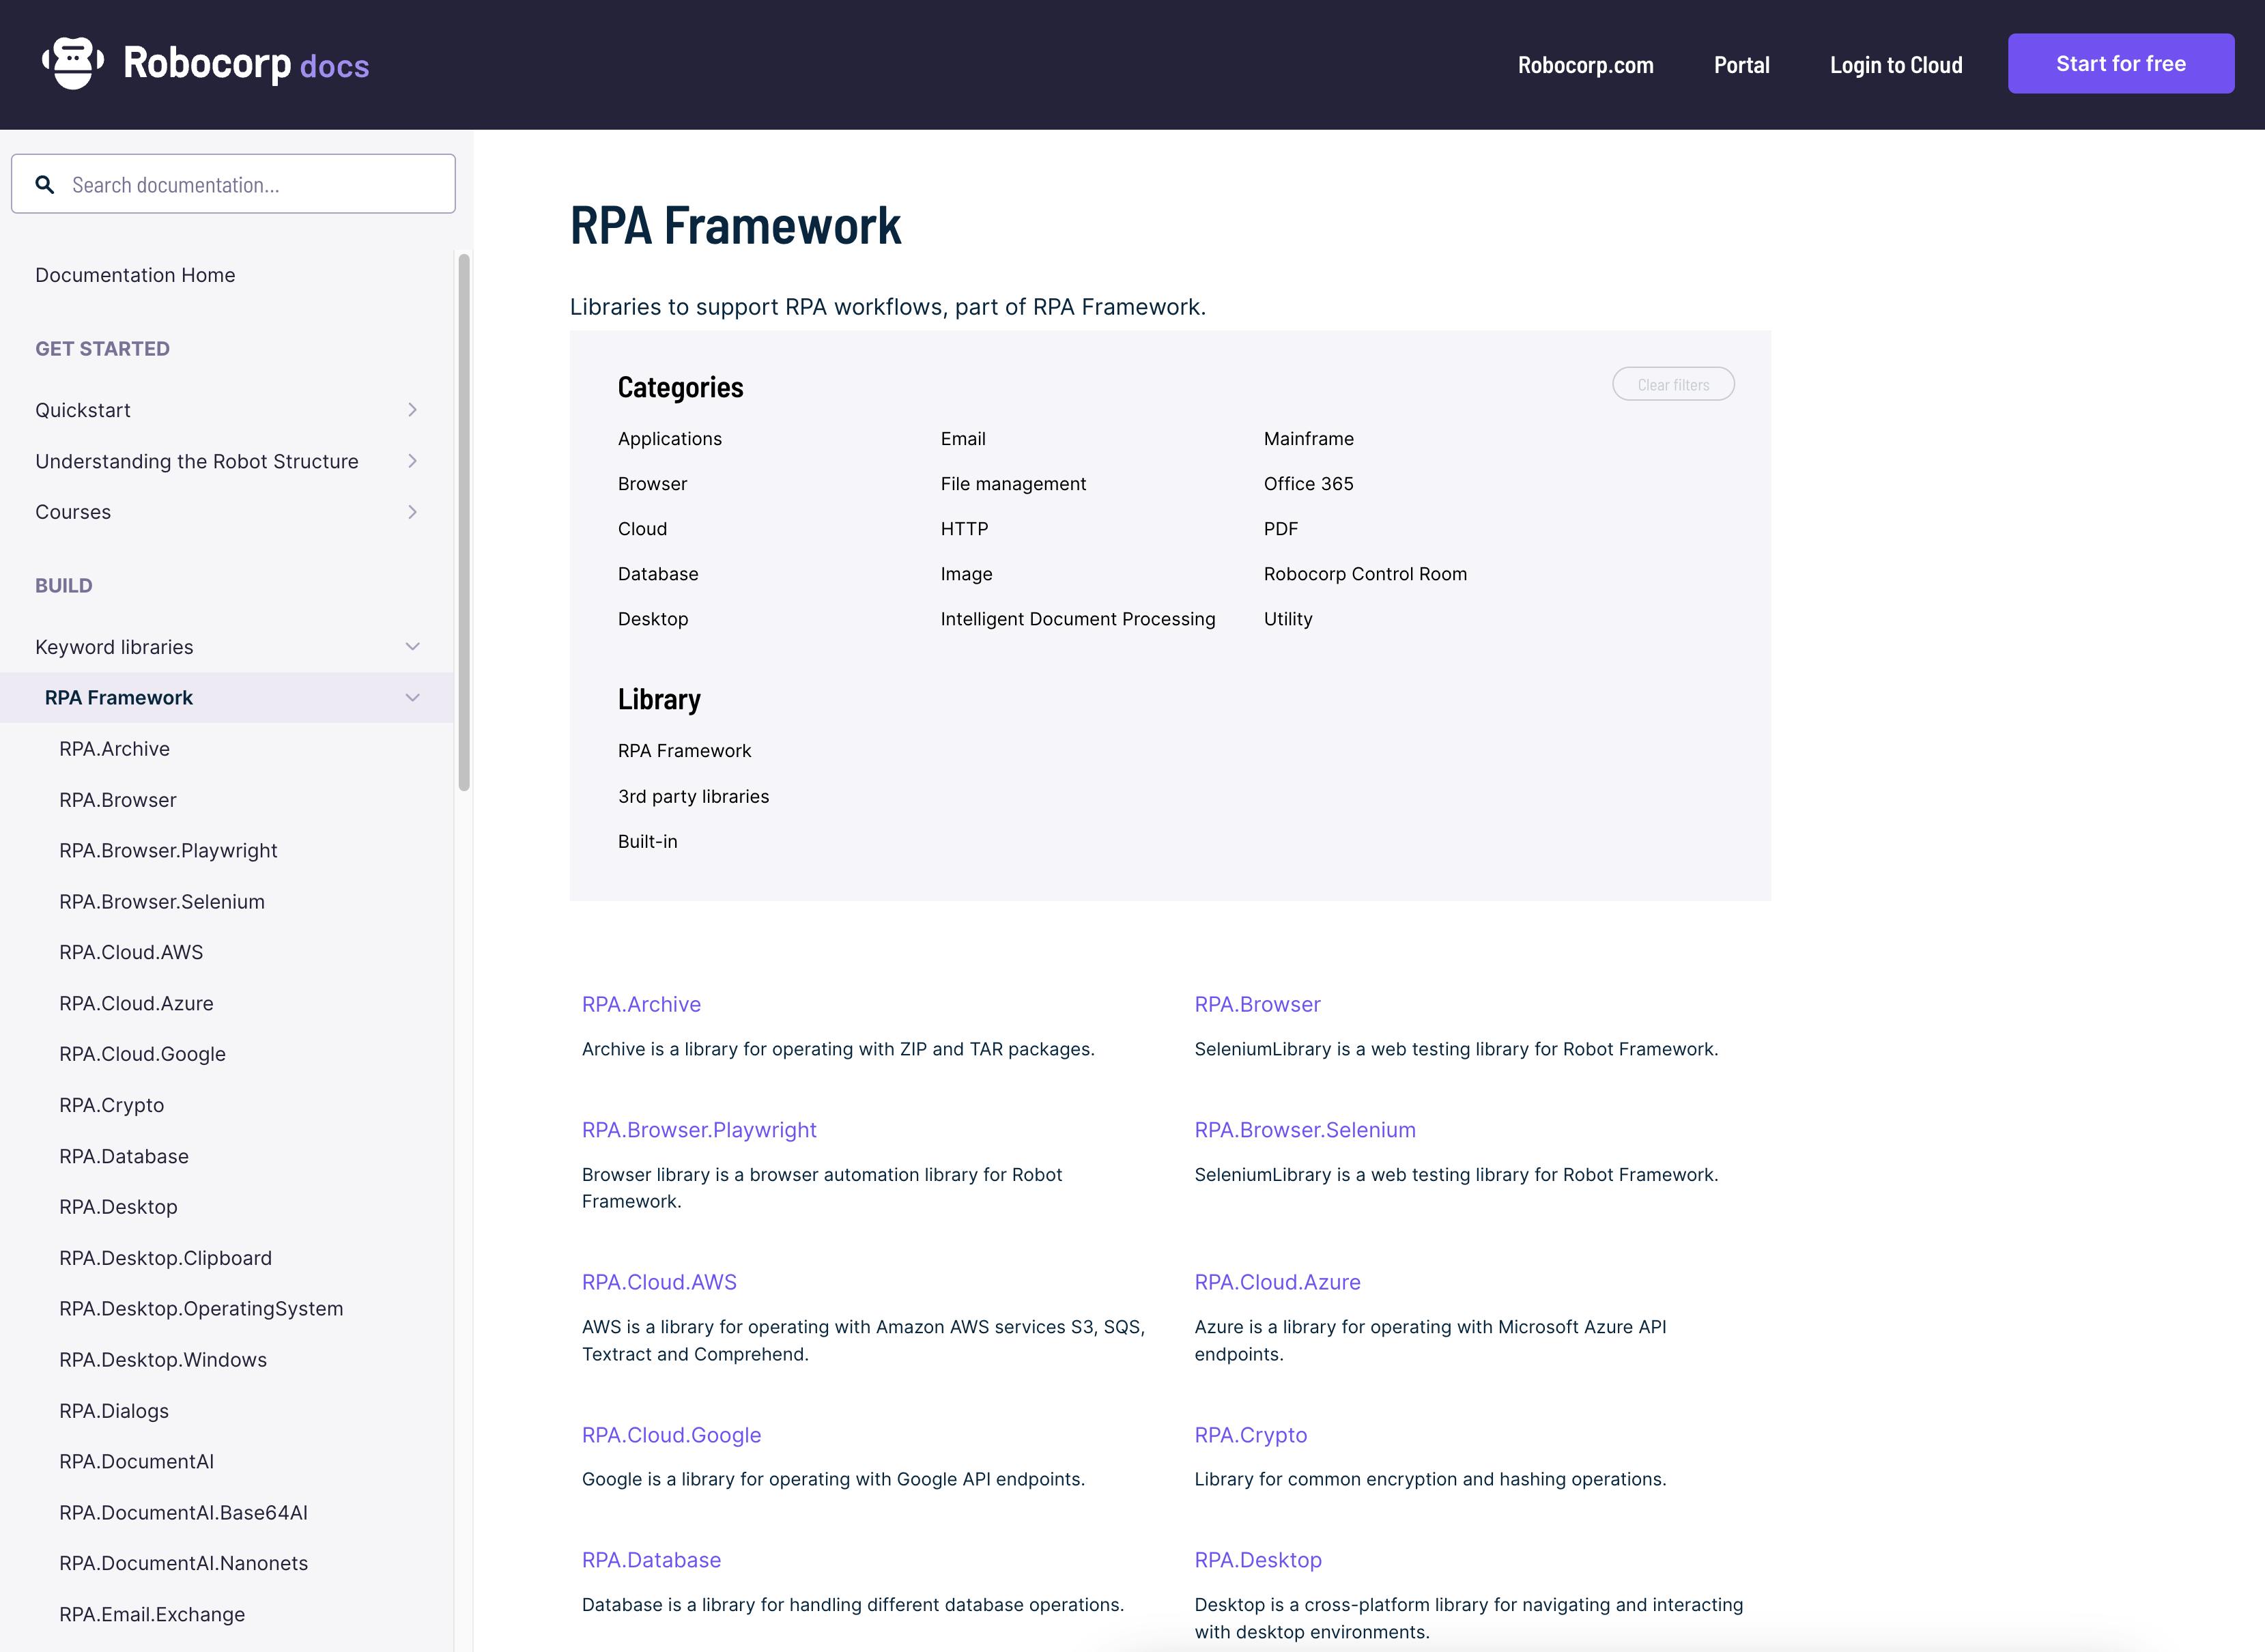Filter by Cloud category
2265x1652 pixels.
point(642,529)
